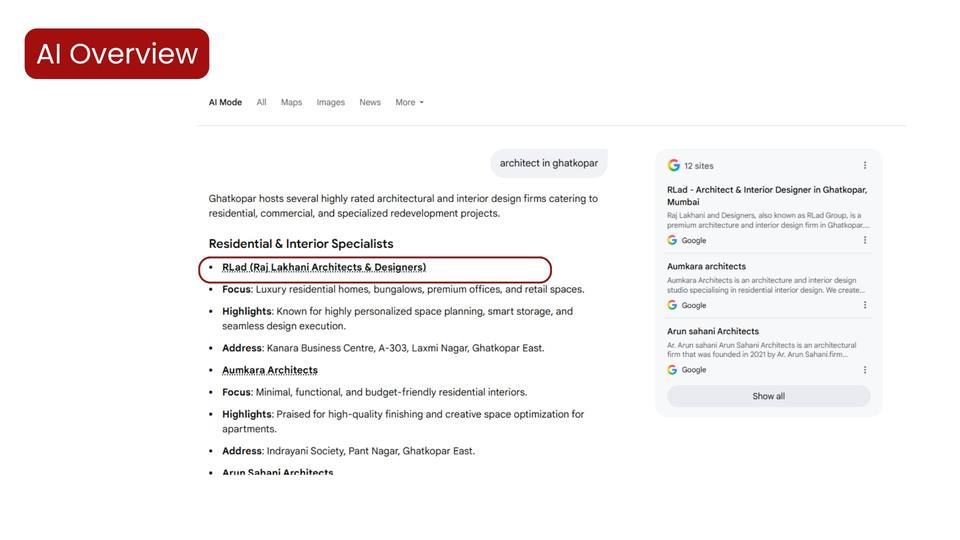Screen dimensions: 960x540
Task: Click the Show all button
Action: (768, 396)
